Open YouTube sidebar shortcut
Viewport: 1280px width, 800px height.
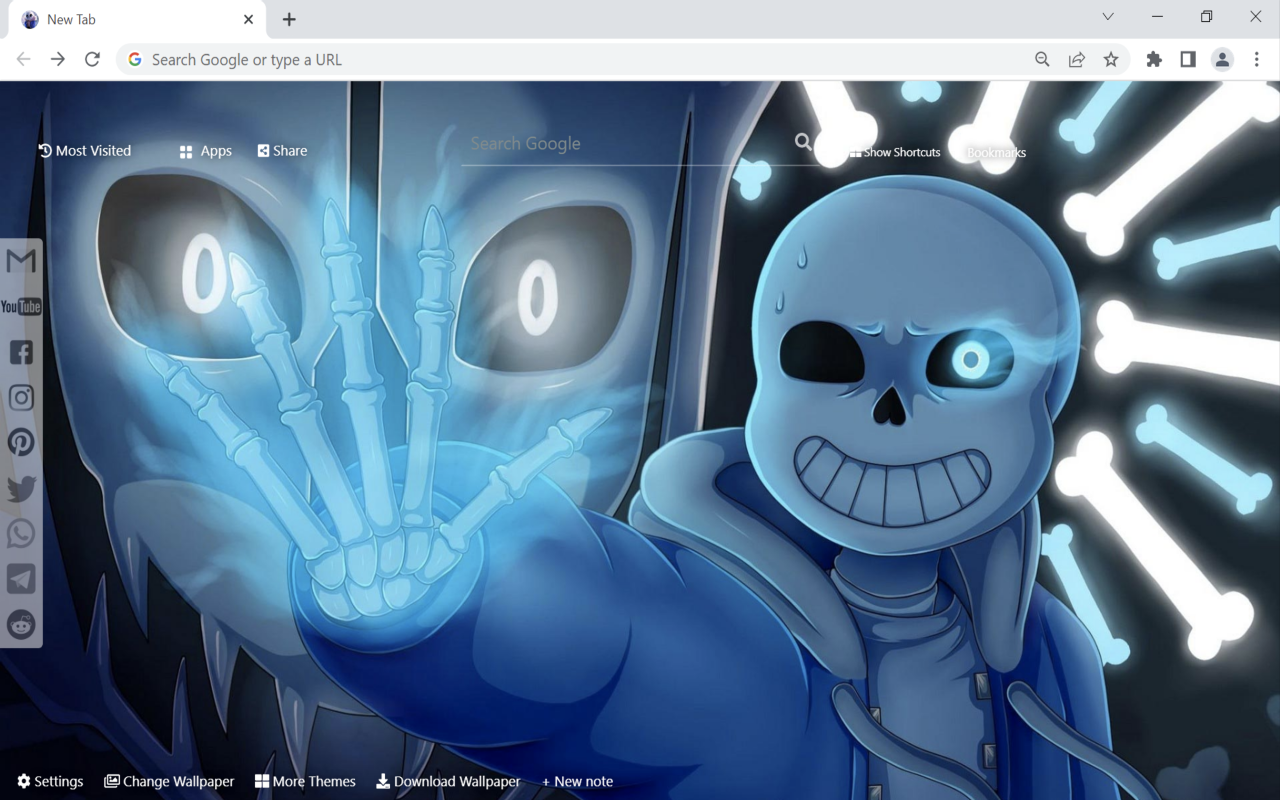[x=21, y=307]
